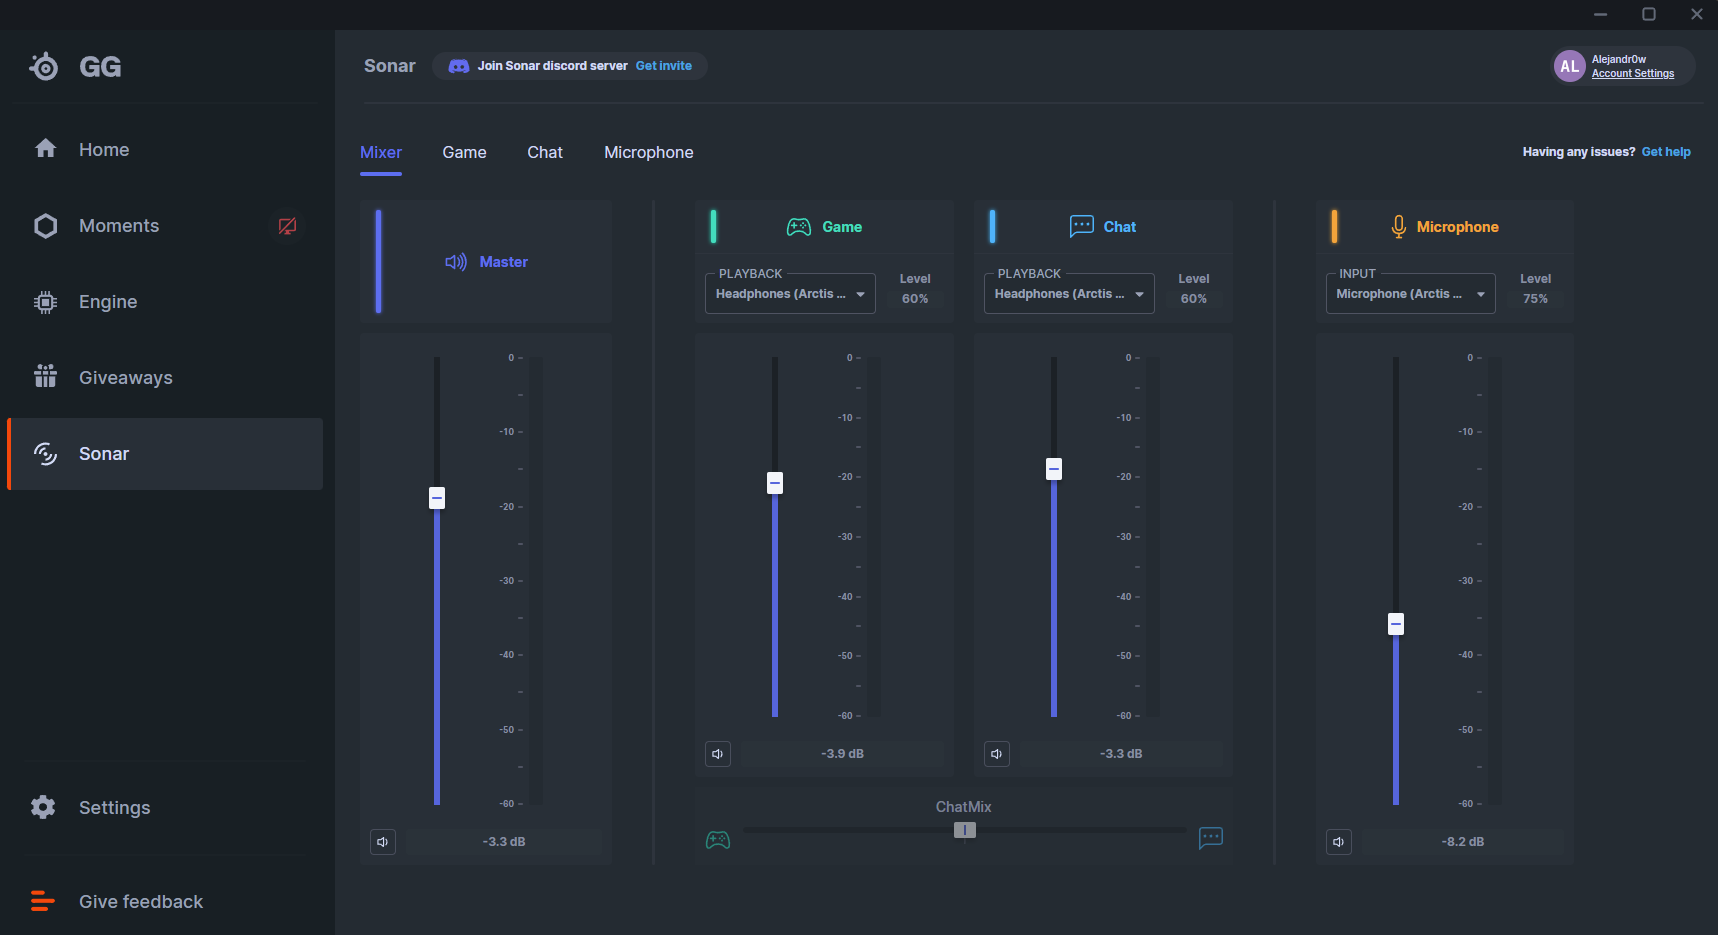Image resolution: width=1718 pixels, height=935 pixels.
Task: Click the Sonar page title
Action: pyautogui.click(x=390, y=66)
